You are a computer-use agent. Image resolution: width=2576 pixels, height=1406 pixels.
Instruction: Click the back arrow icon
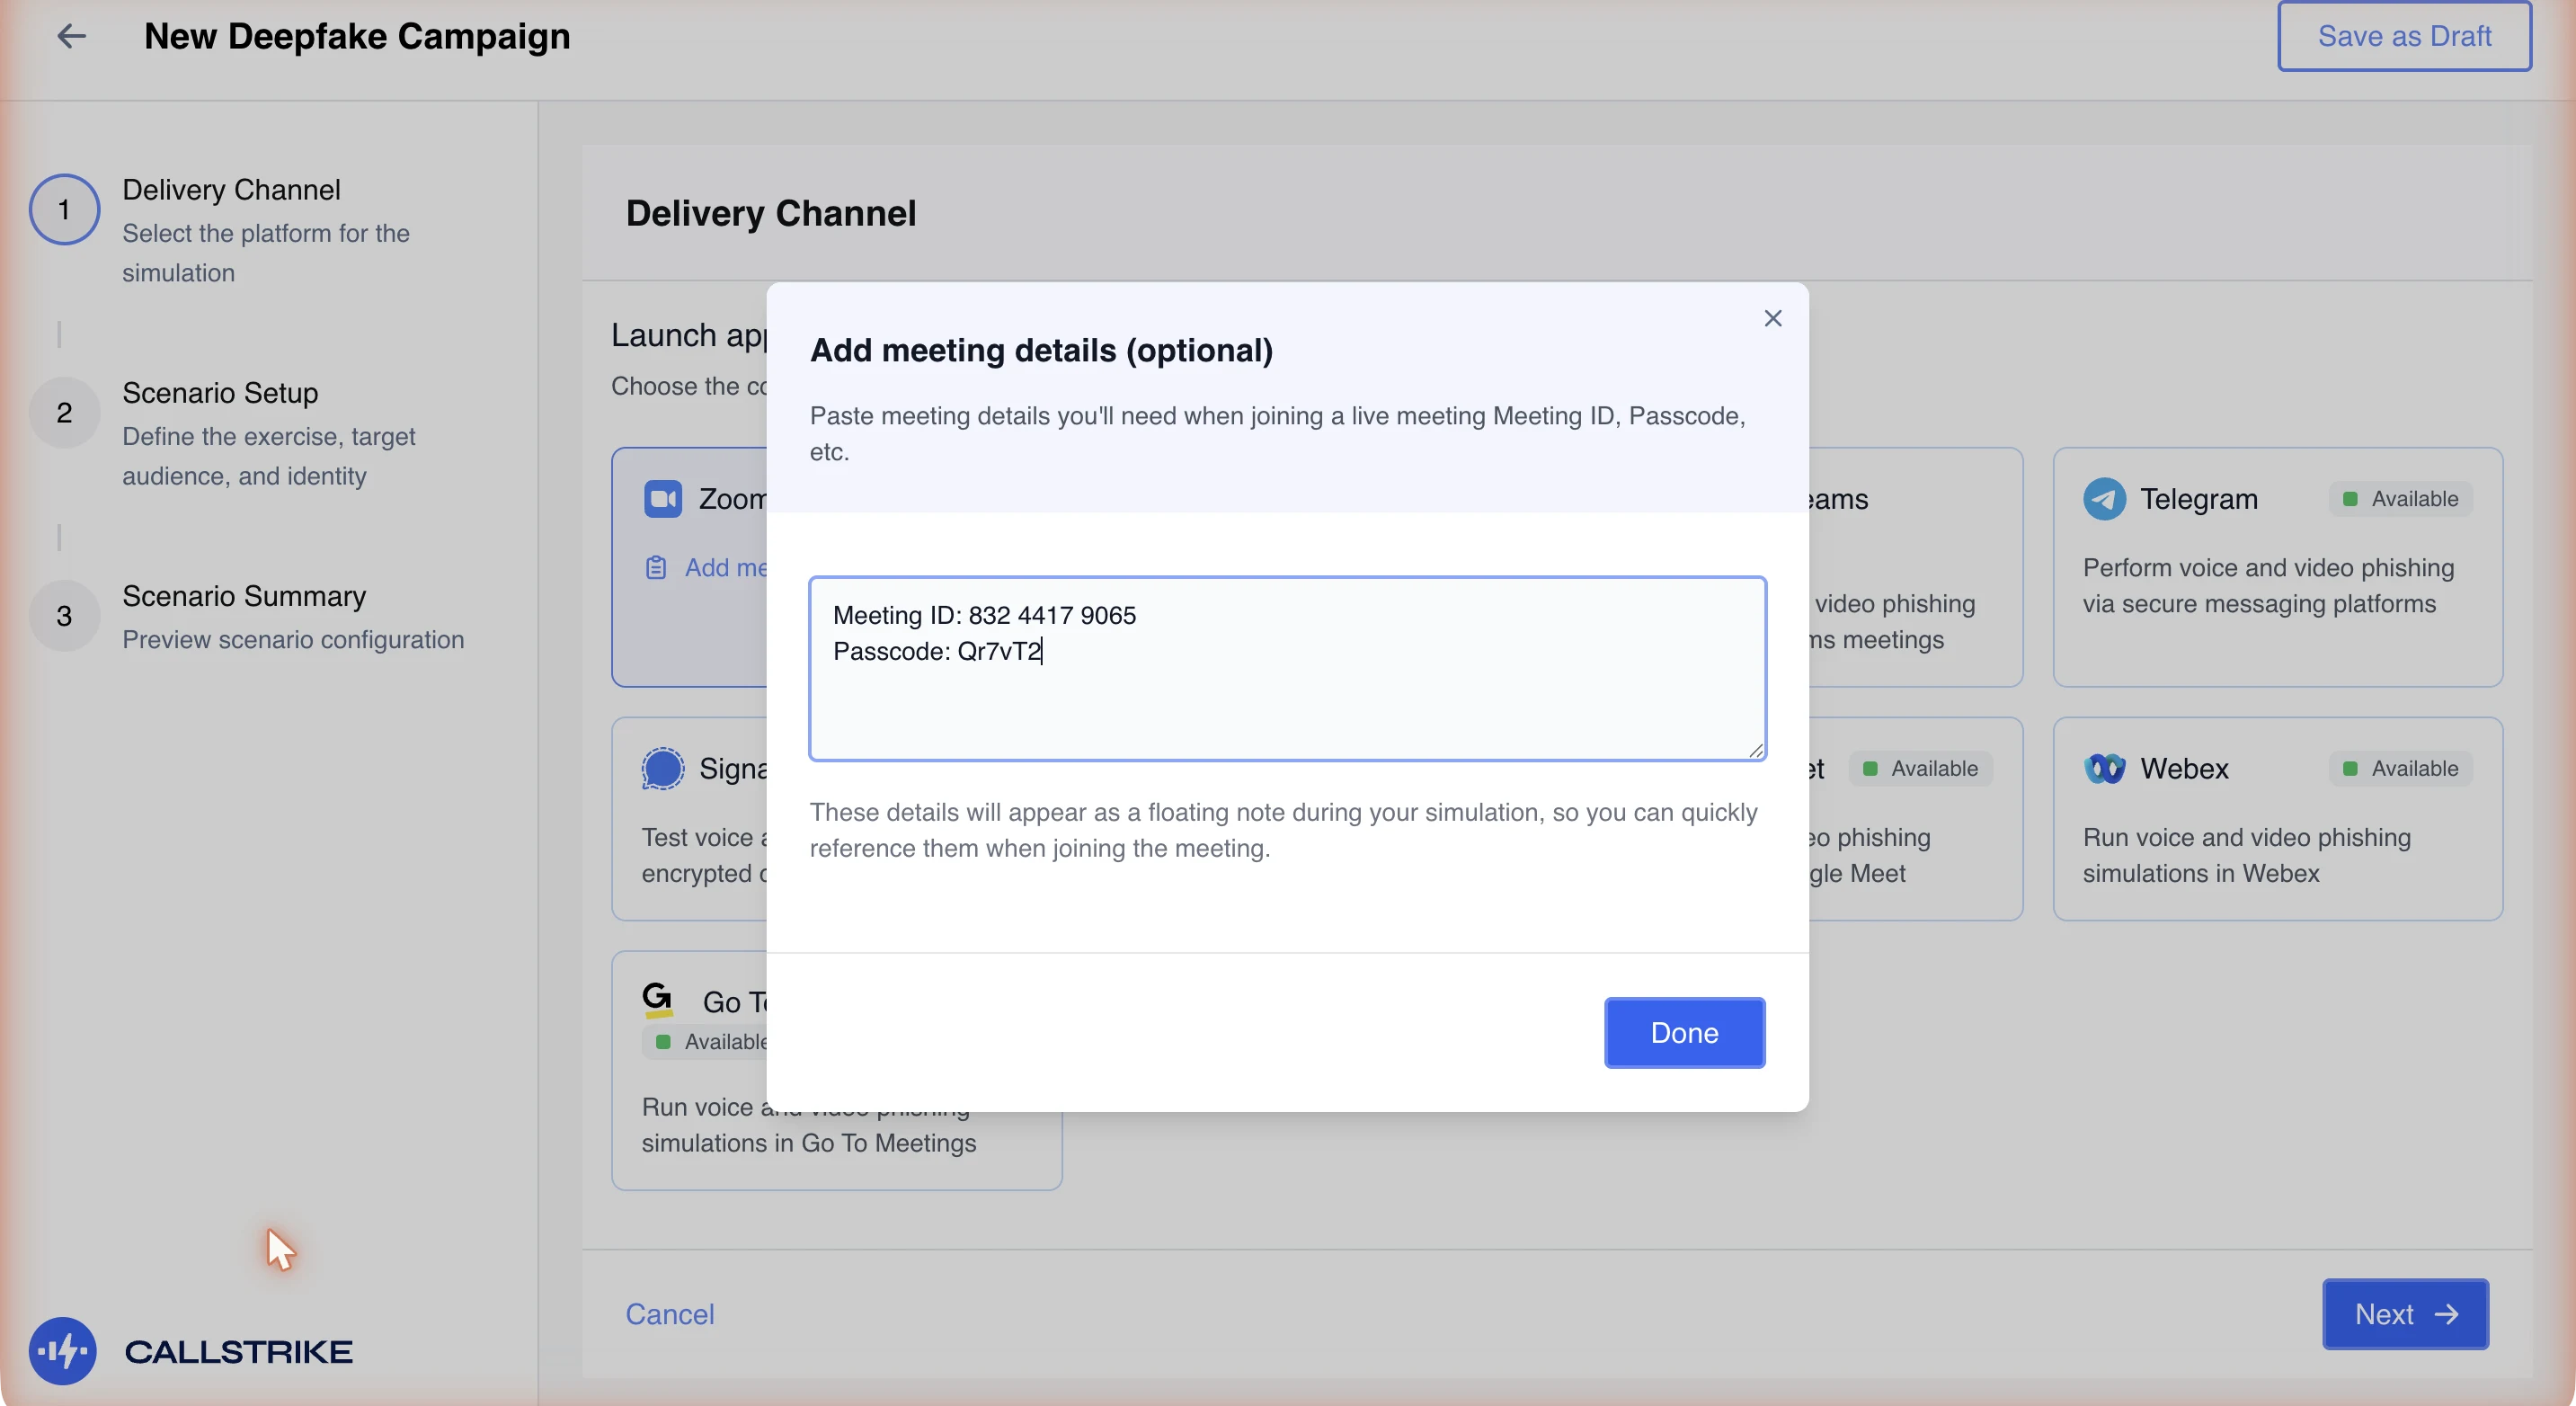[71, 36]
